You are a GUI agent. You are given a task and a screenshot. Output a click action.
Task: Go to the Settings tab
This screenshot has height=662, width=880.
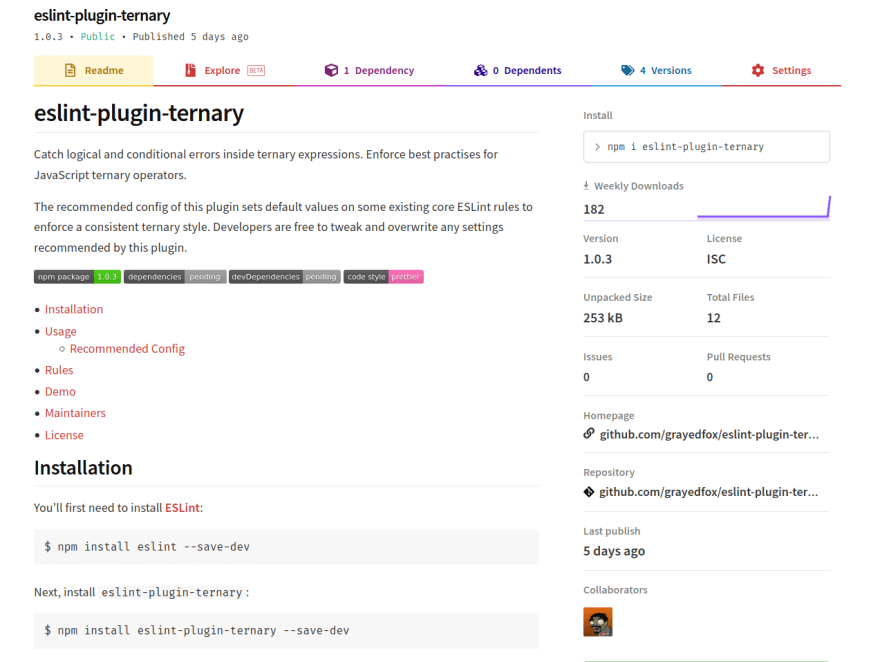pos(781,71)
